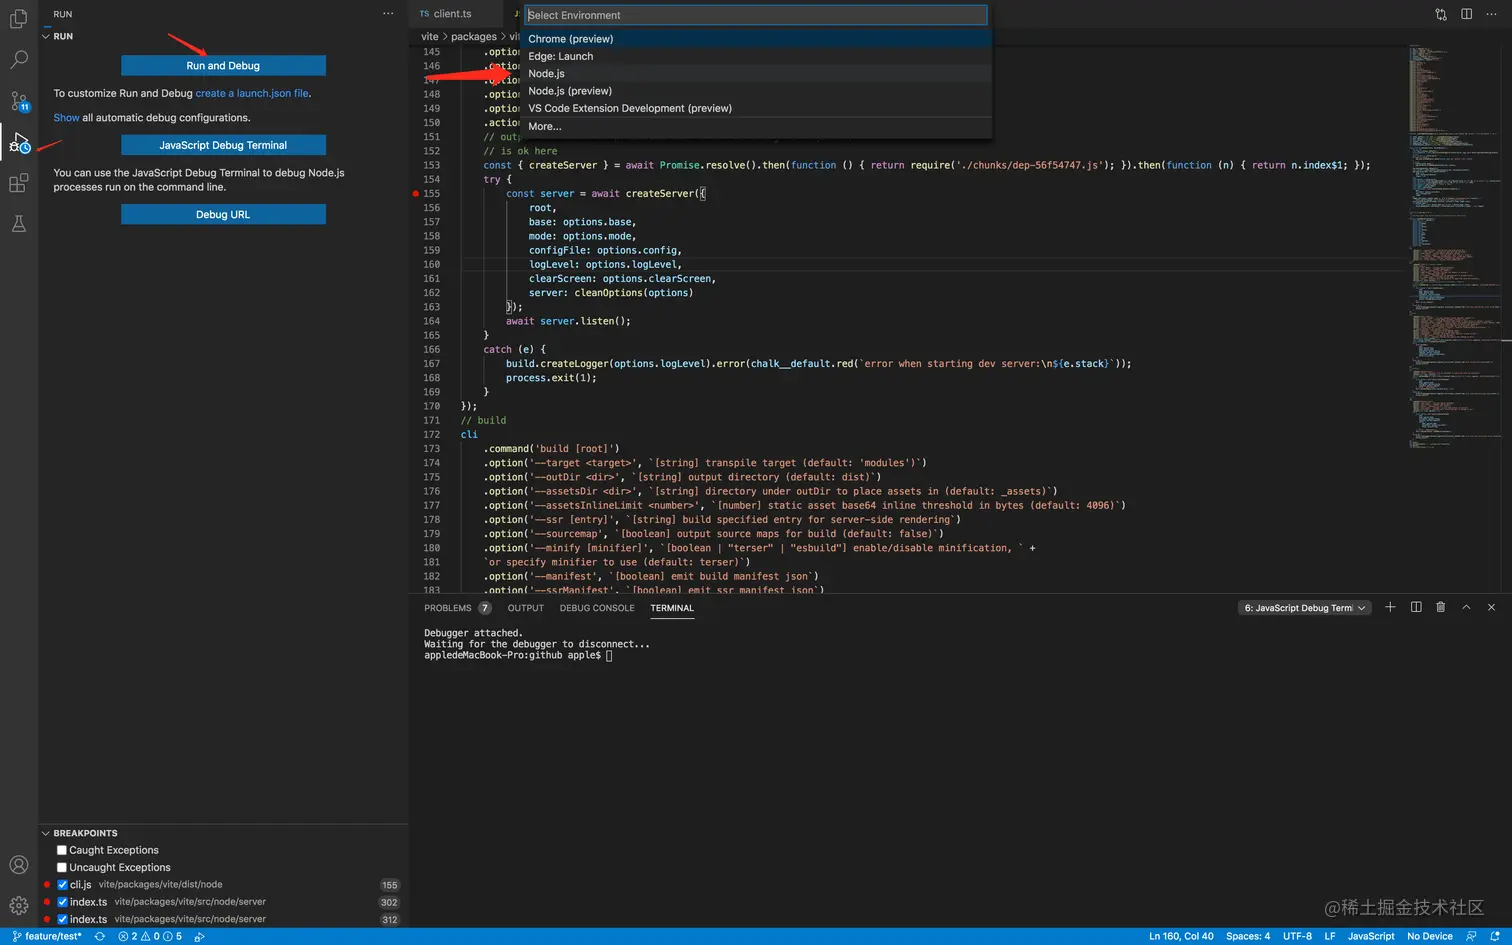
Task: Kill the terminal with trash icon
Action: 1441,607
